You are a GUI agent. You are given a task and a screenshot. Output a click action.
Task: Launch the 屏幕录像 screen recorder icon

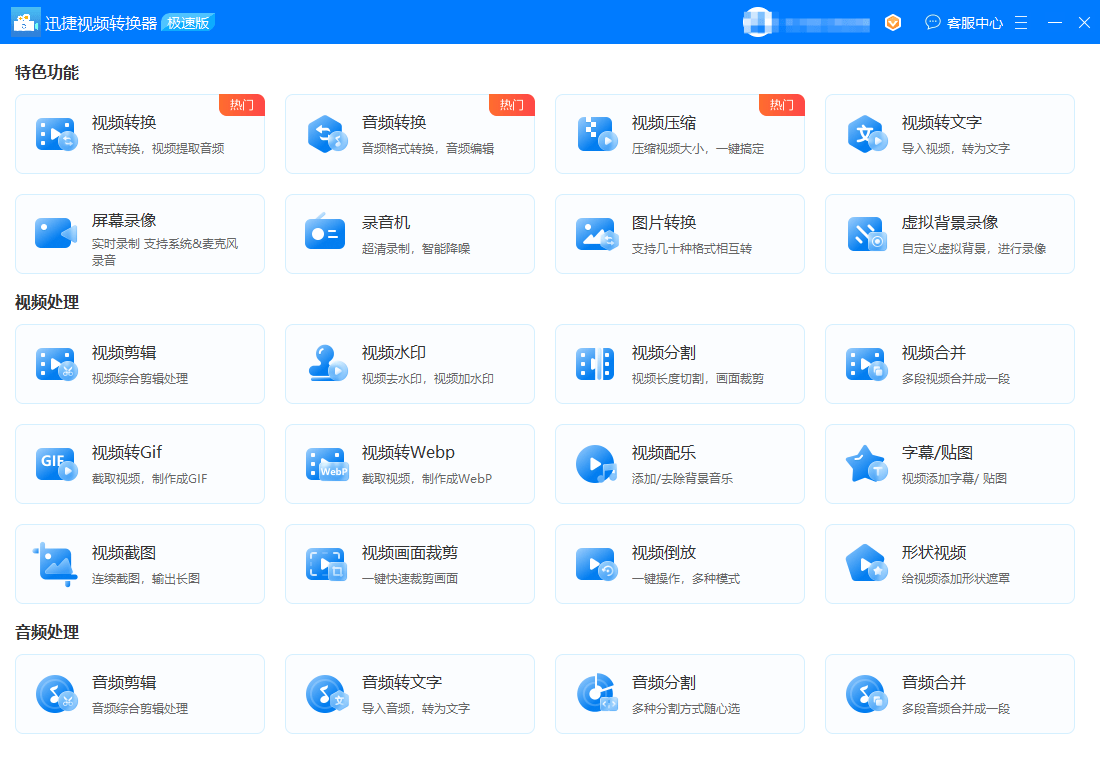pyautogui.click(x=55, y=233)
